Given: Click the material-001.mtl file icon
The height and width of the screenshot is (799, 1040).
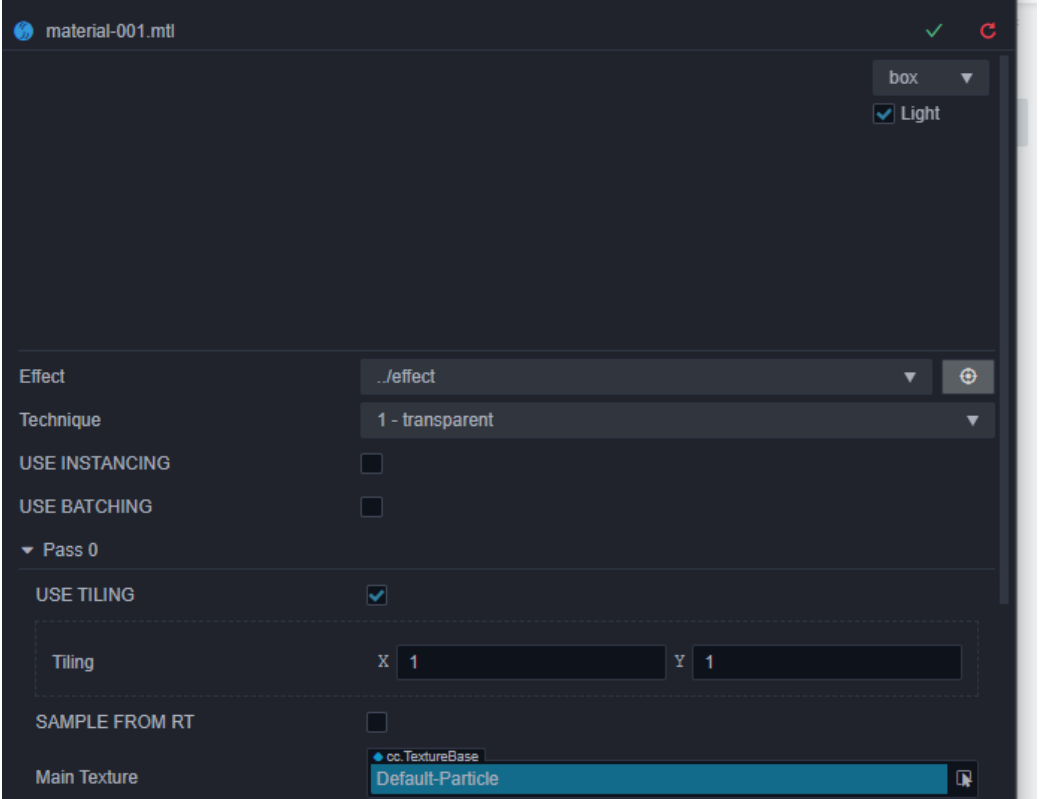Looking at the screenshot, I should pos(24,31).
